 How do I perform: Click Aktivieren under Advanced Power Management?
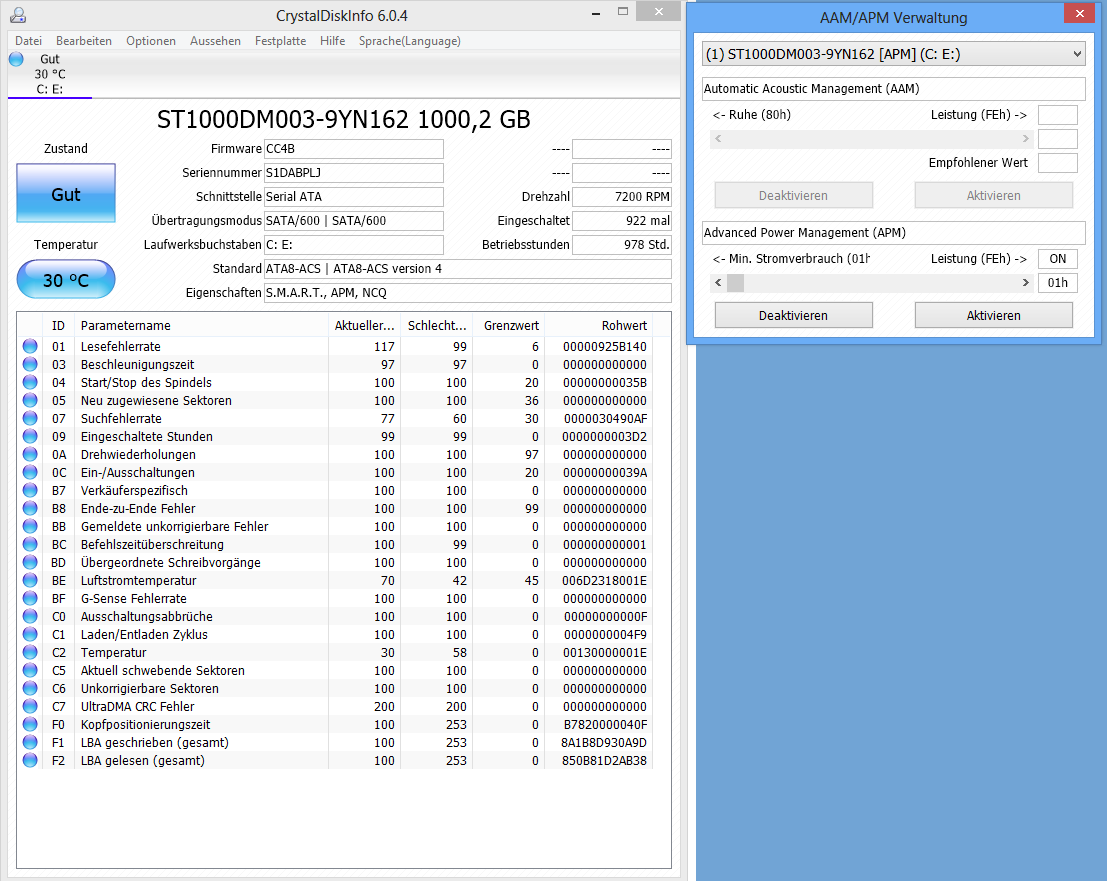point(993,316)
